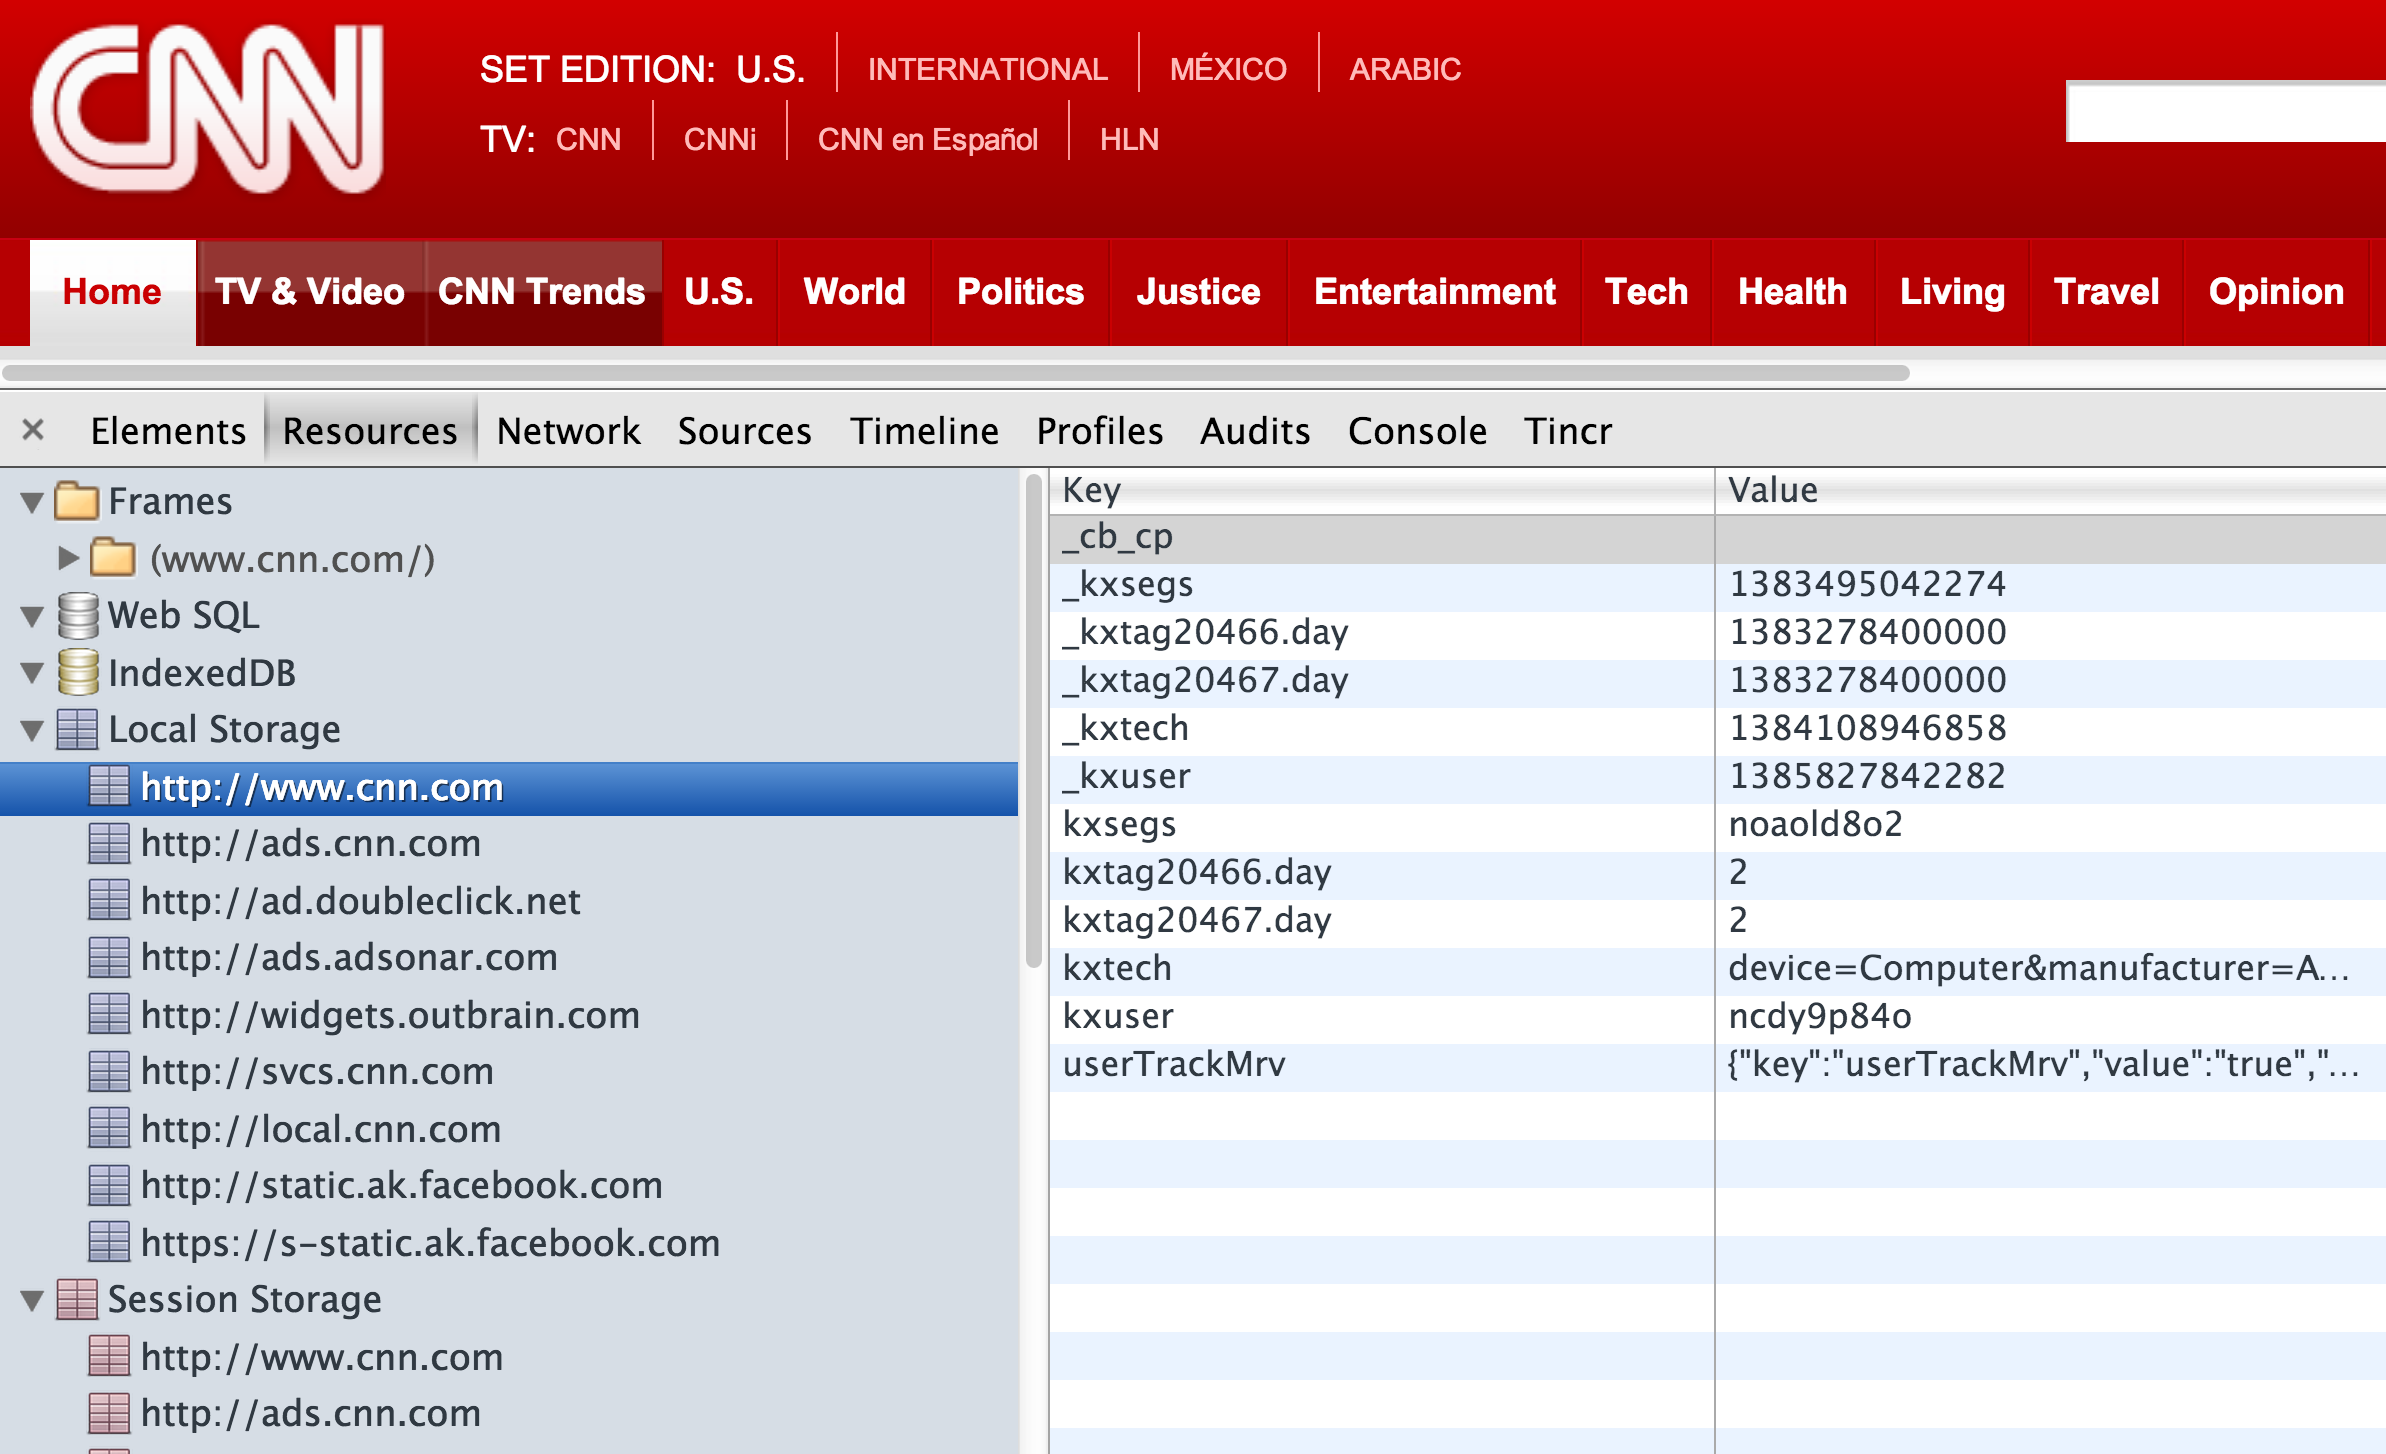This screenshot has height=1454, width=2386.
Task: Collapse the Local Storage section
Action: click(x=32, y=731)
